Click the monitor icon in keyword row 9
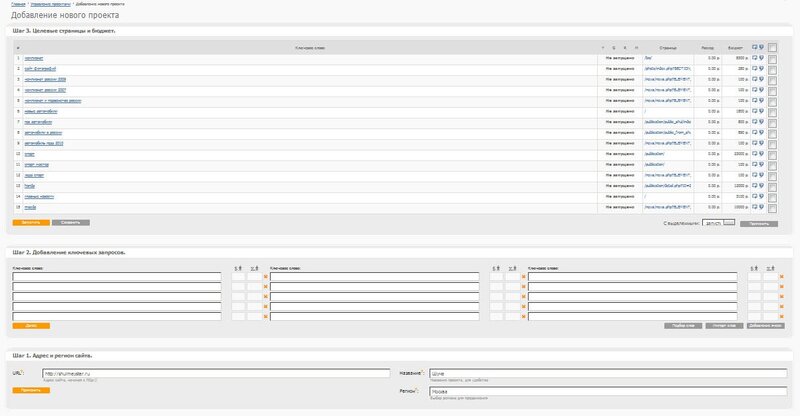Viewport: 800px width, 416px height. click(x=755, y=143)
